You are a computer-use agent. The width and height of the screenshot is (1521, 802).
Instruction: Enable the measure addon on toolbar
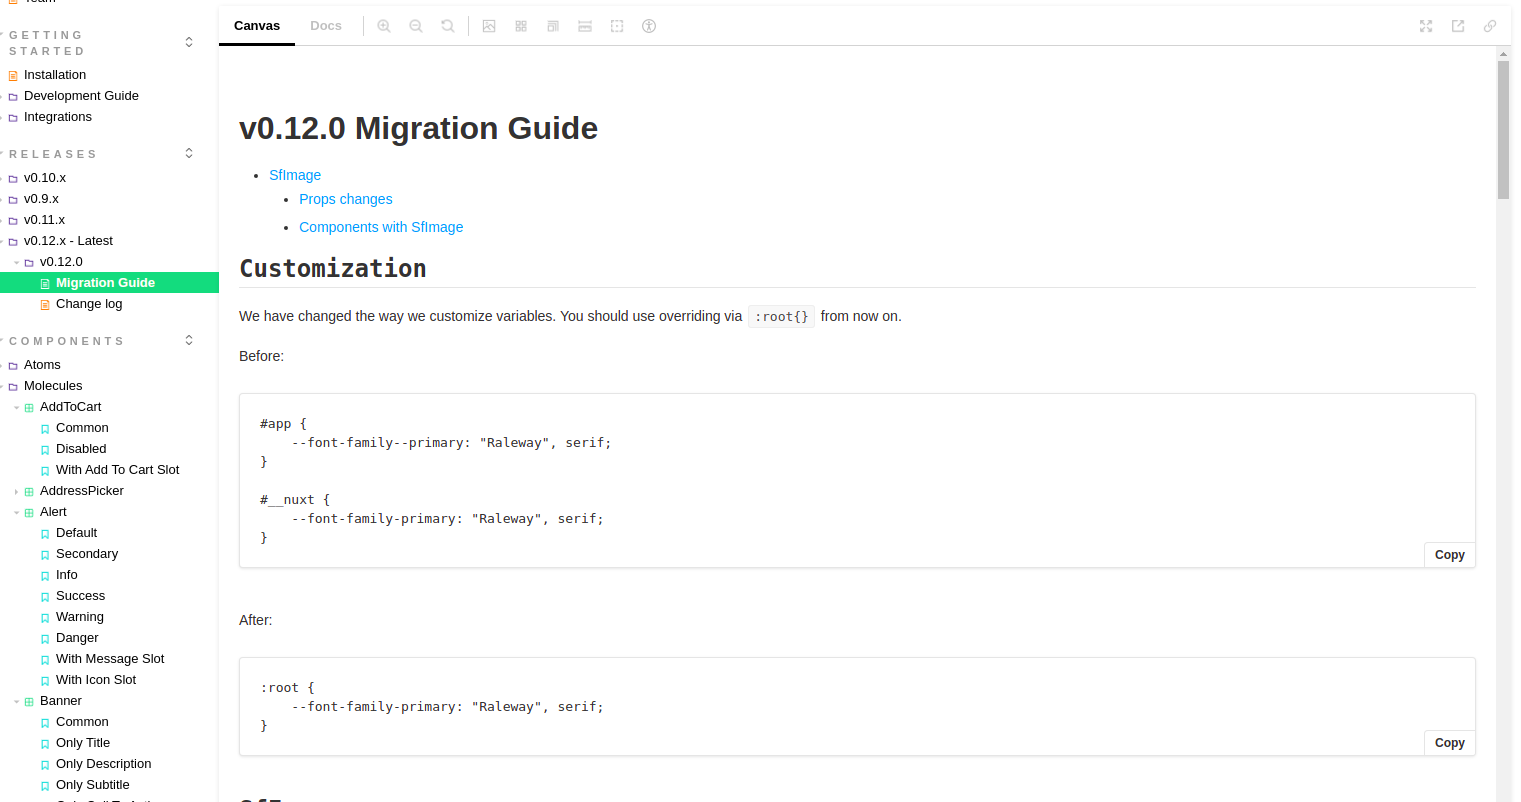click(x=585, y=26)
